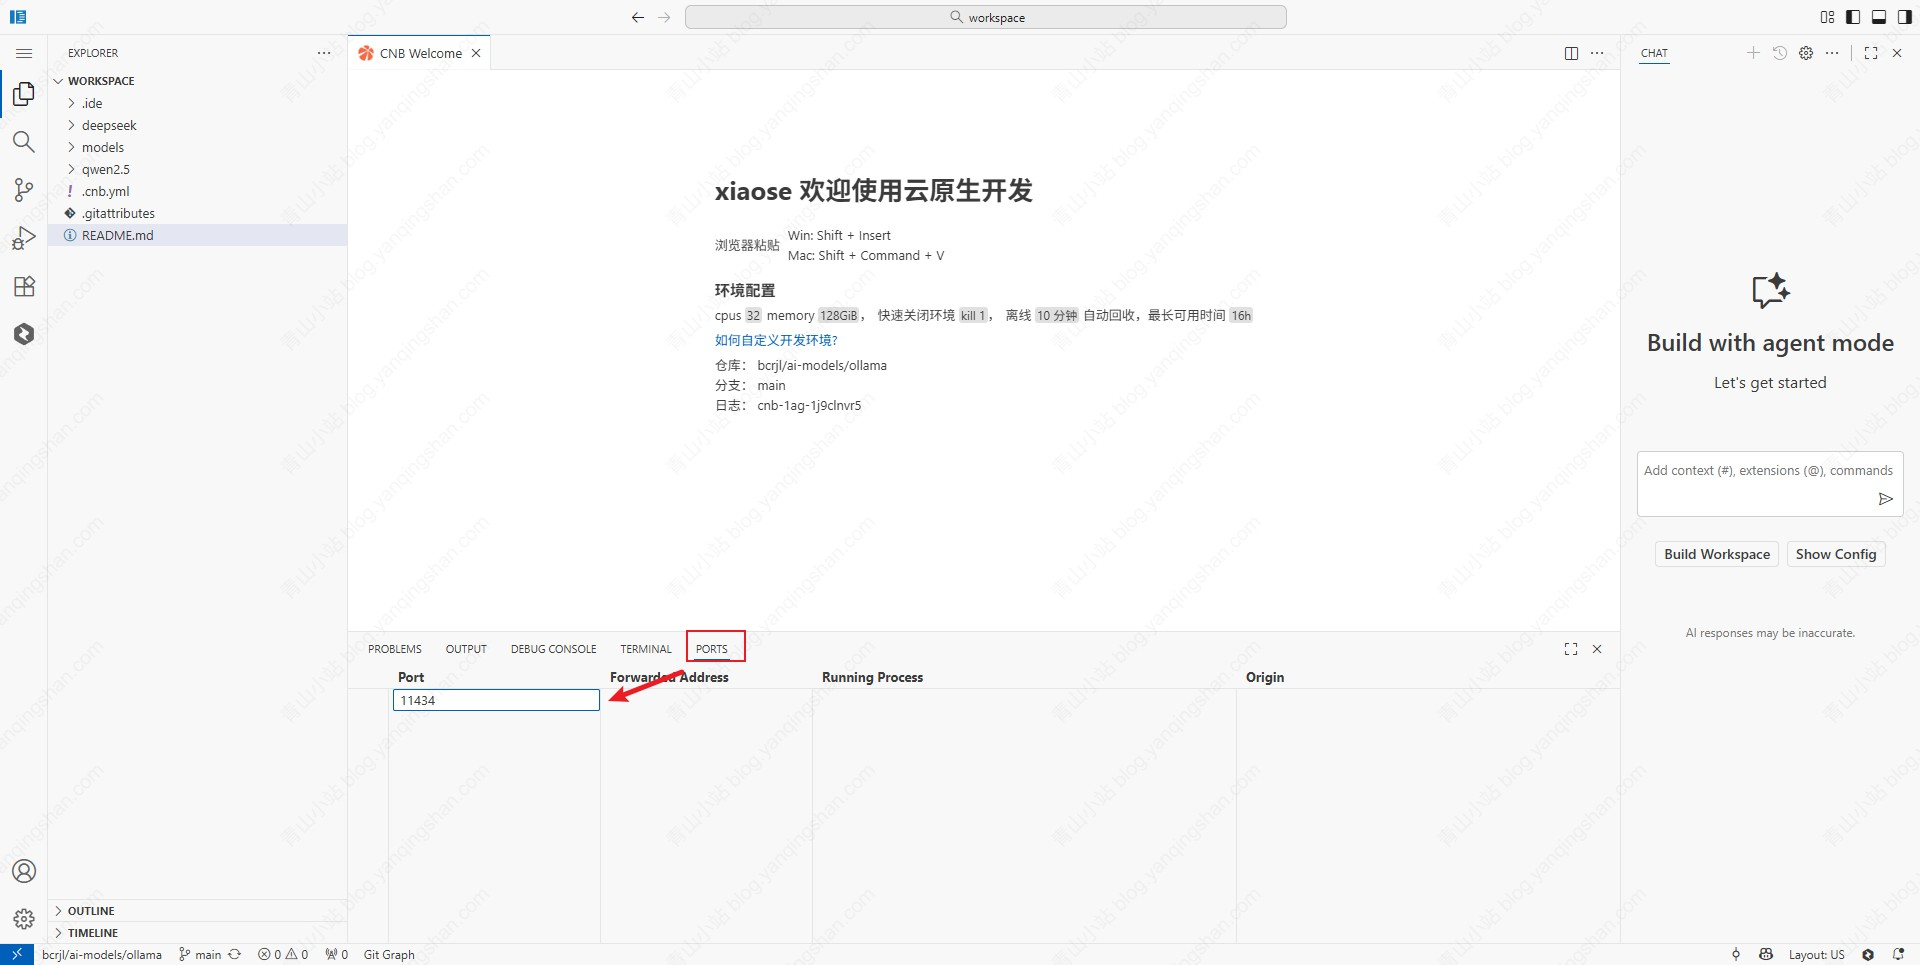
Task: Open Run and Debug view
Action: click(x=23, y=238)
